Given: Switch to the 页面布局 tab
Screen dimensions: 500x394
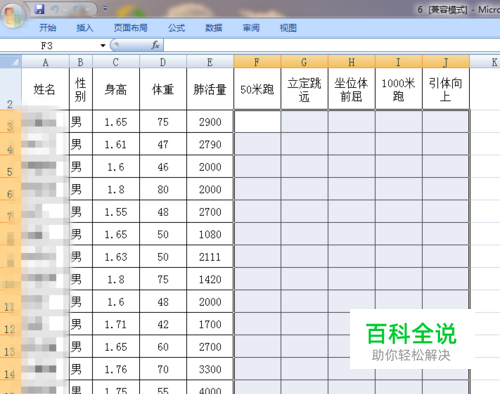Looking at the screenshot, I should [x=130, y=28].
